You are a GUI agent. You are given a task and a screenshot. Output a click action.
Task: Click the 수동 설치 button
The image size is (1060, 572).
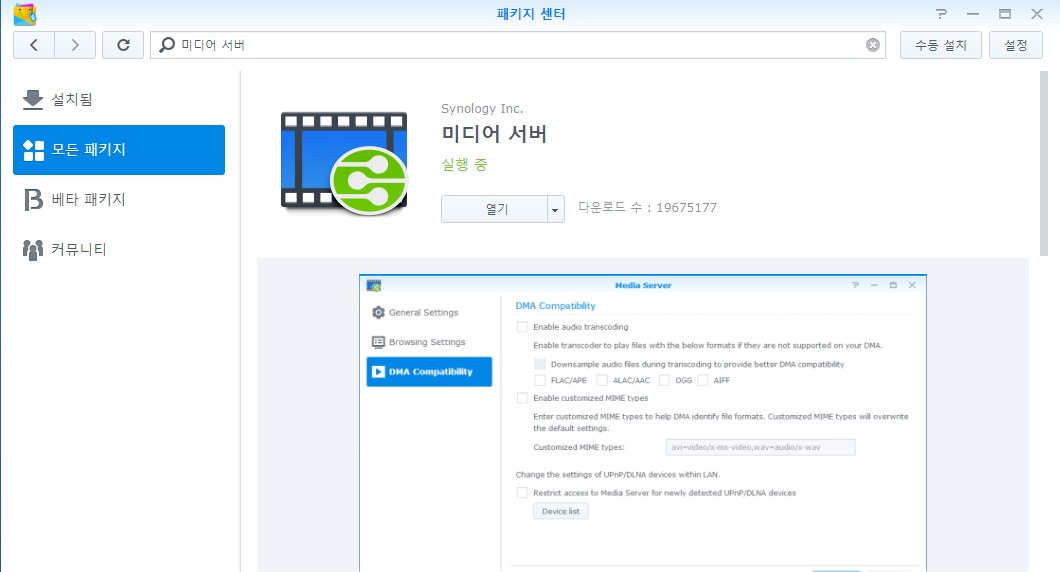click(x=940, y=45)
